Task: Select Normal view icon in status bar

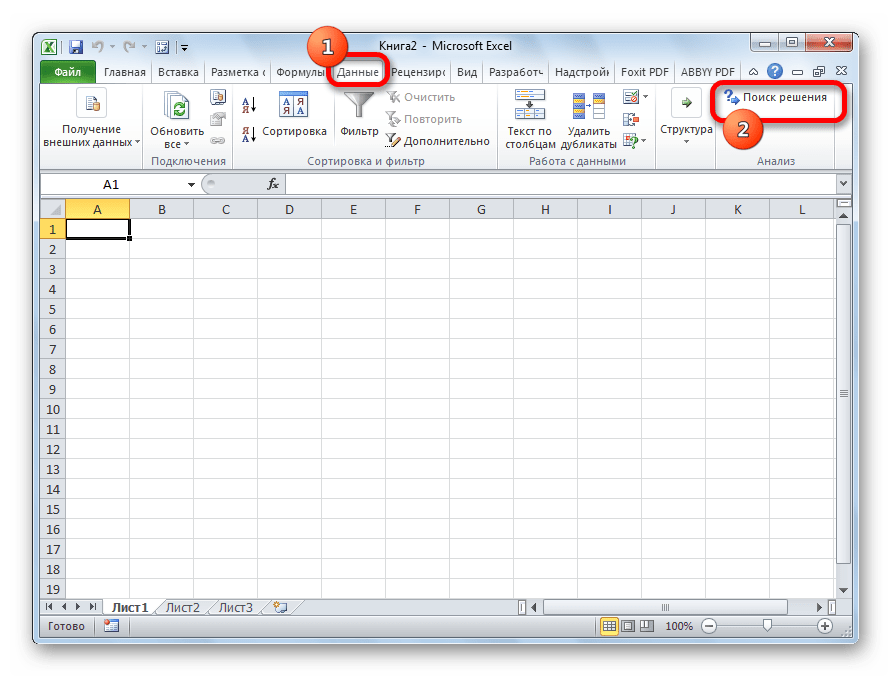Action: (609, 626)
